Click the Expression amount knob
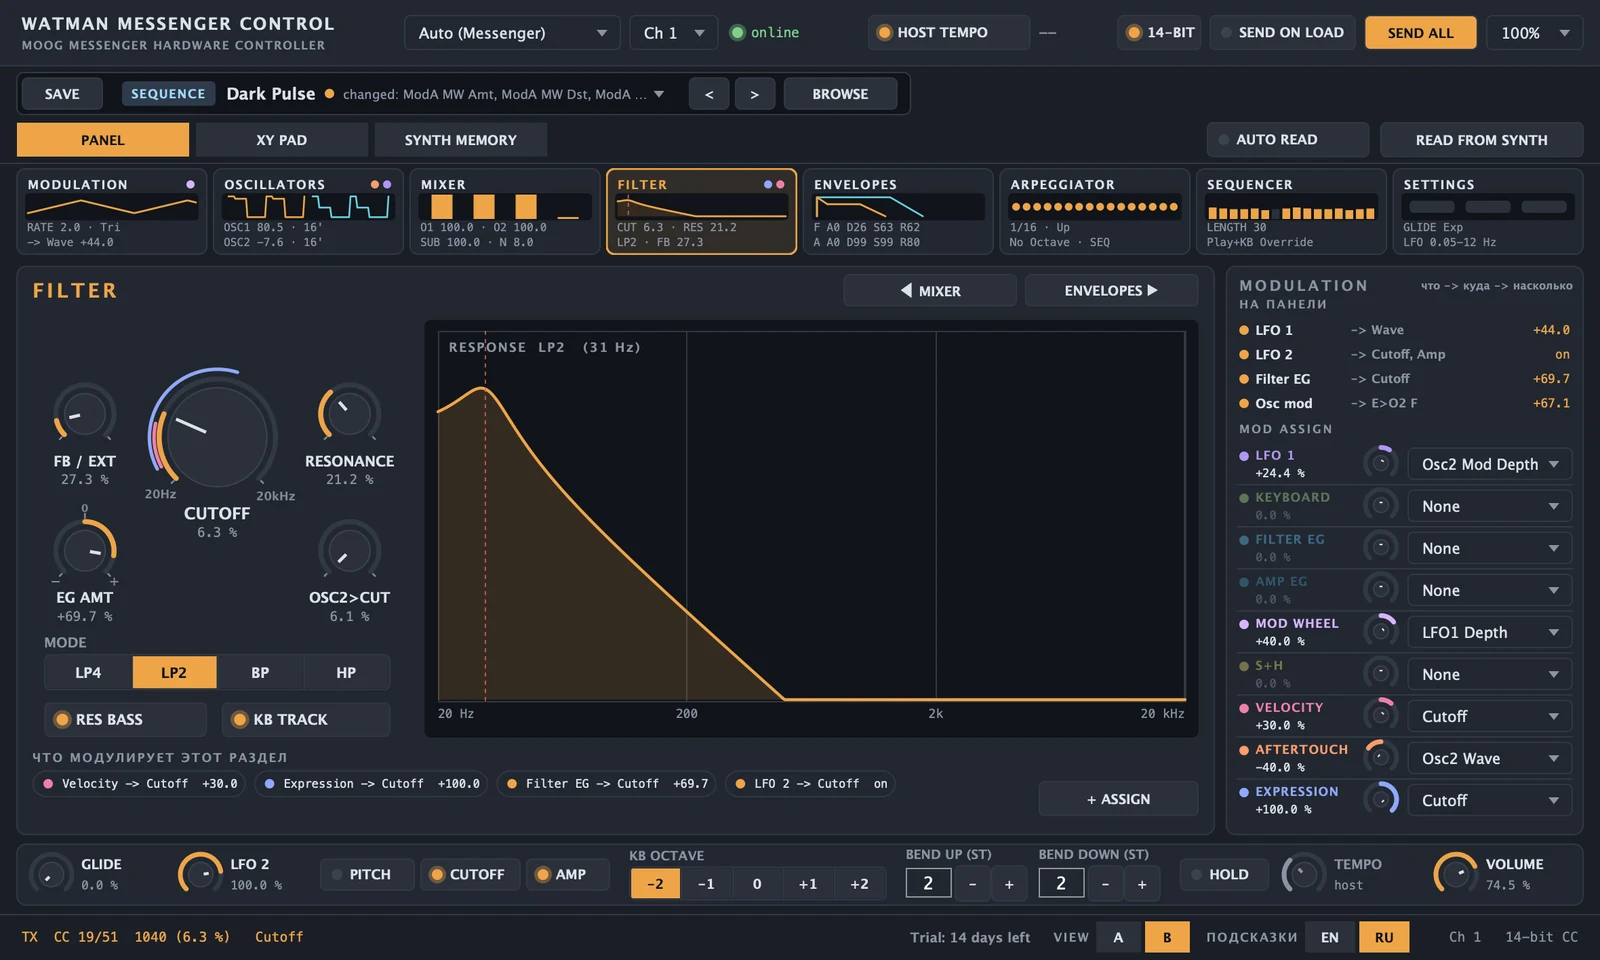Image resolution: width=1600 pixels, height=960 pixels. [x=1381, y=799]
